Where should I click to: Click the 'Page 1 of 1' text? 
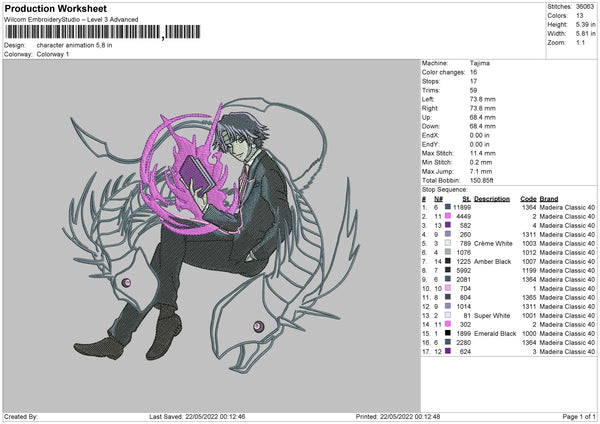tap(579, 416)
